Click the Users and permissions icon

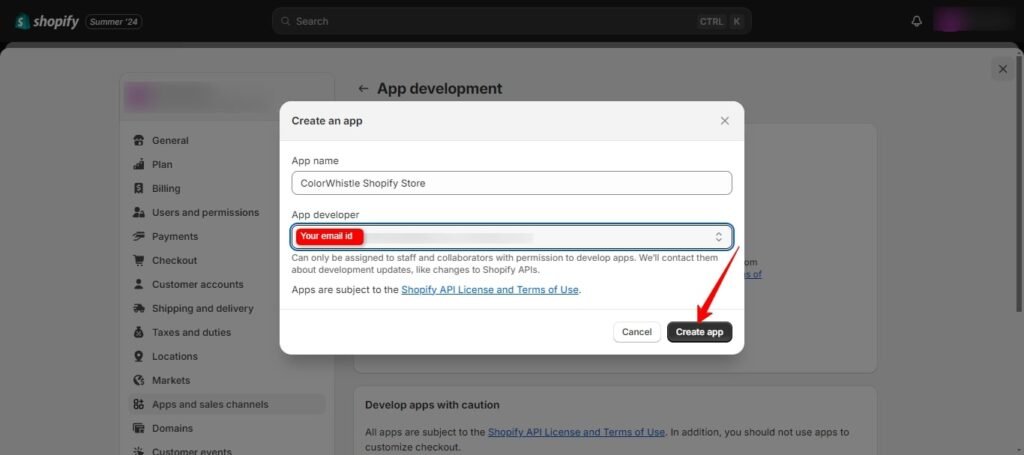138,213
